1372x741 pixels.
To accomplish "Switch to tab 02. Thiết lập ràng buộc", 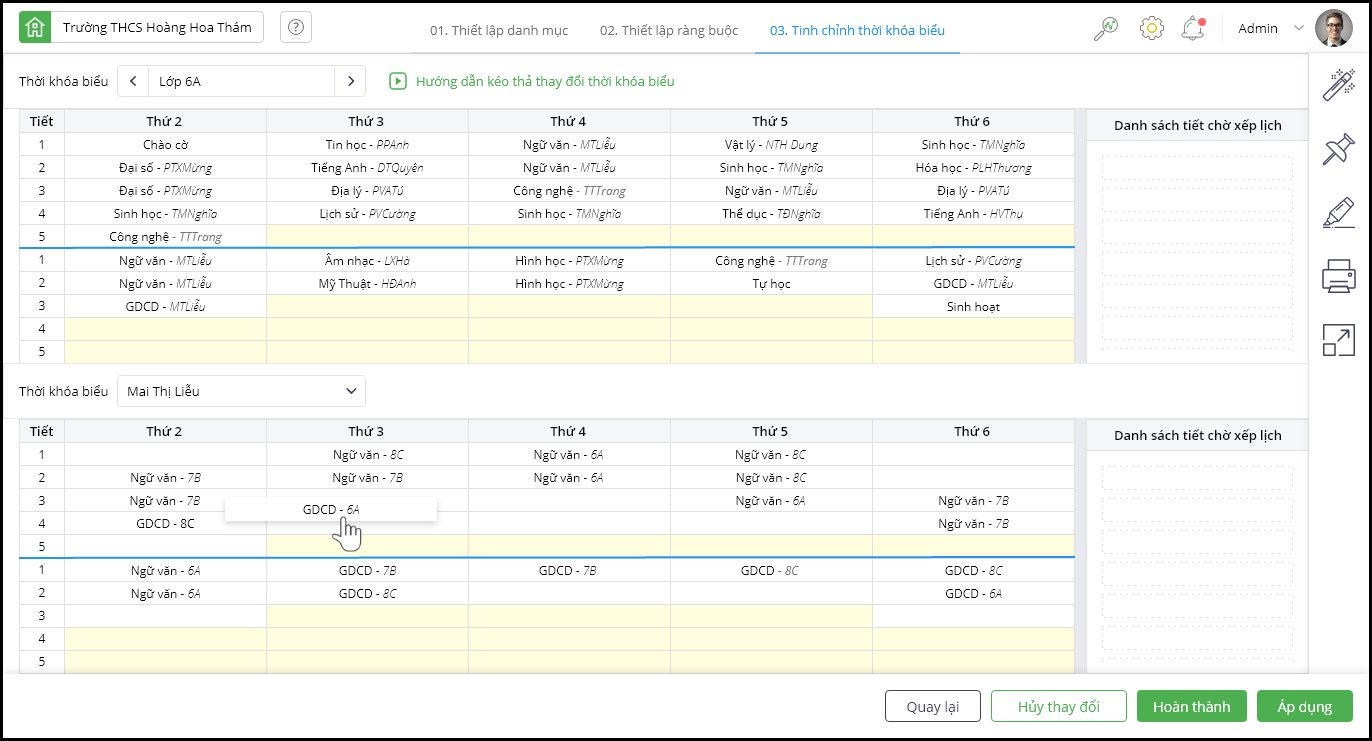I will [669, 30].
